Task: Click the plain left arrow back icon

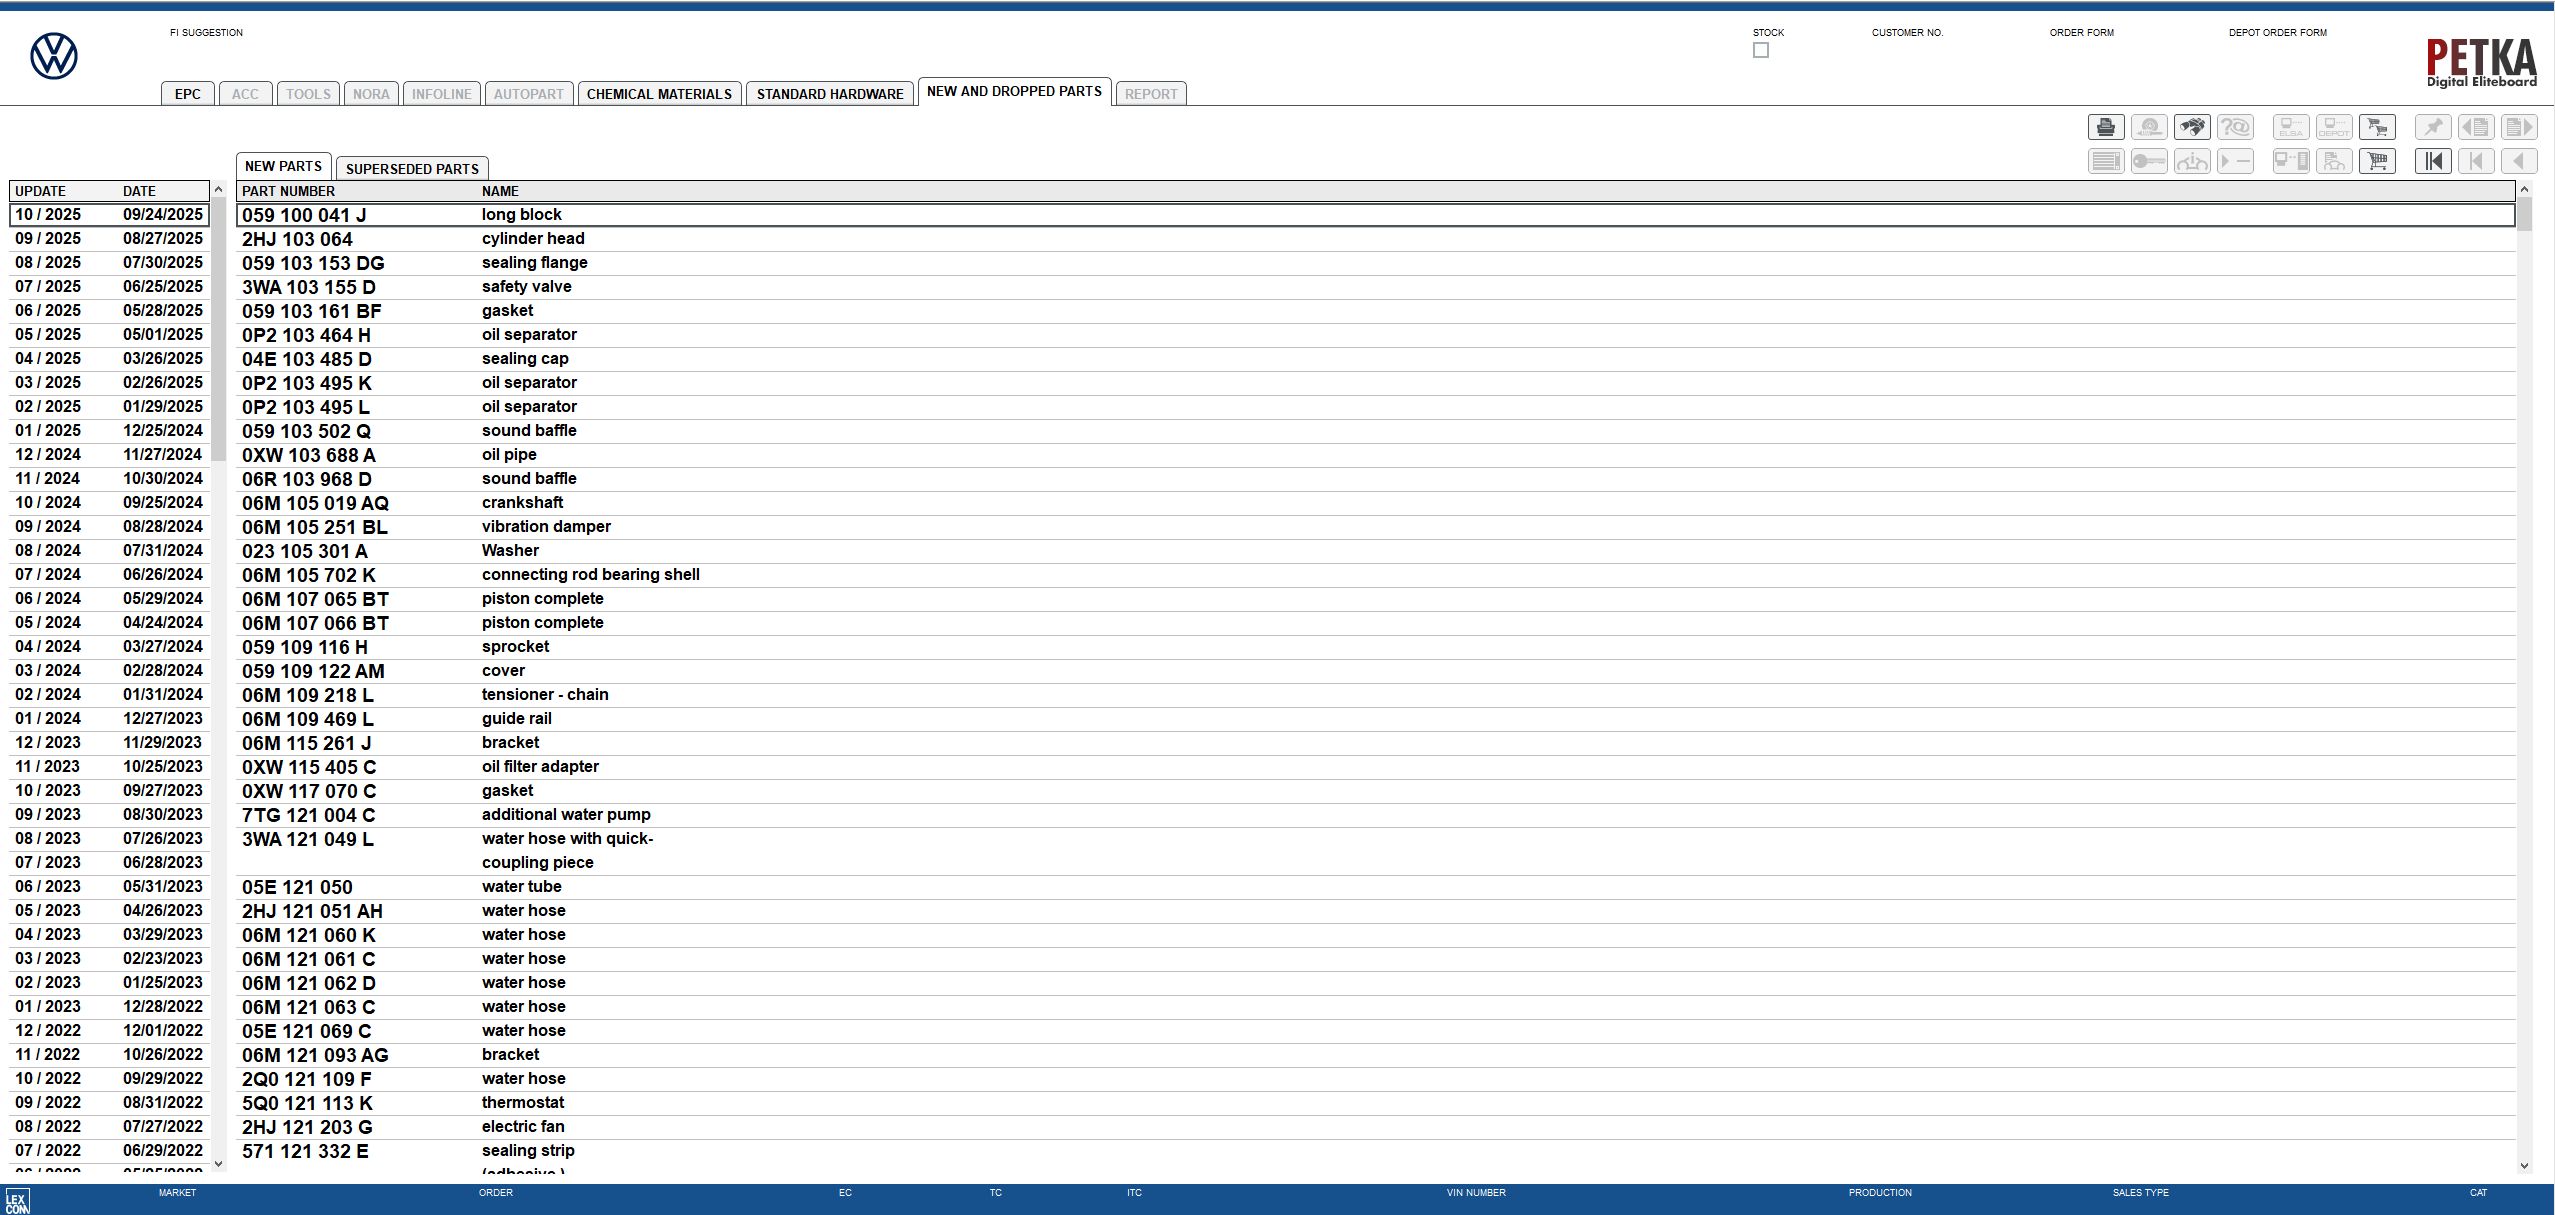Action: tap(2519, 161)
